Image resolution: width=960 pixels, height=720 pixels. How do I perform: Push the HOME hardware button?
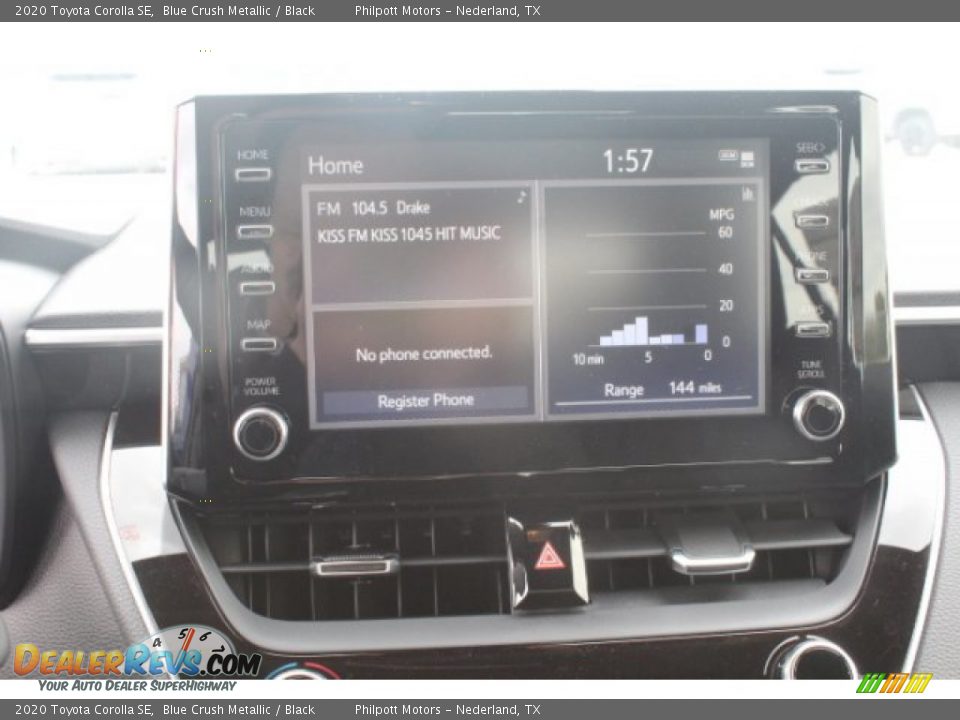253,174
